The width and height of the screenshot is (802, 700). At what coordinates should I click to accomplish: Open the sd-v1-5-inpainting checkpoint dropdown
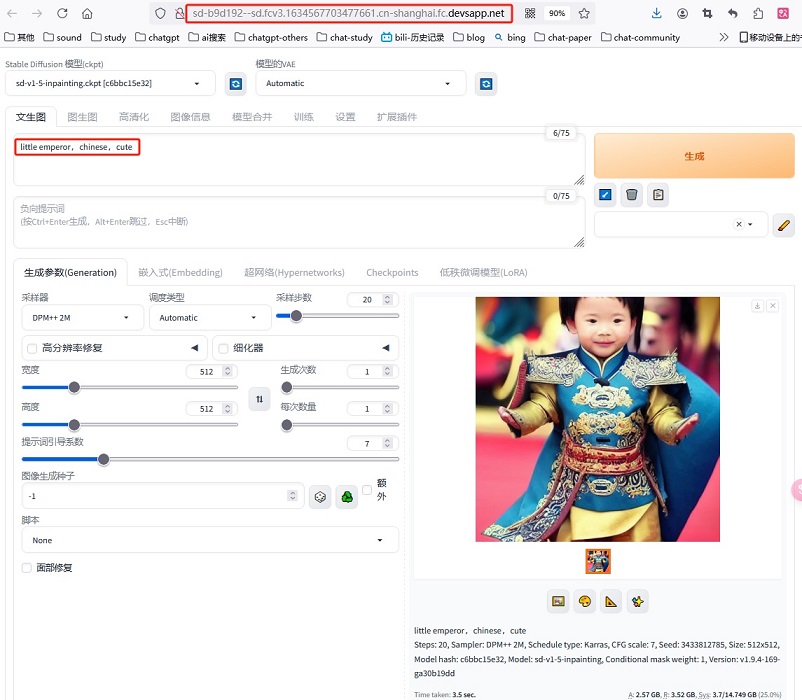(x=110, y=83)
